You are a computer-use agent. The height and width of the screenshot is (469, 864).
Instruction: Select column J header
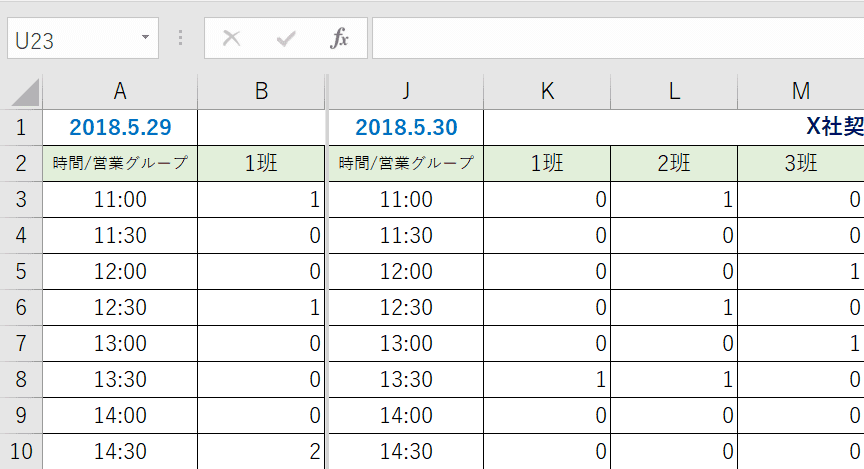click(x=406, y=91)
